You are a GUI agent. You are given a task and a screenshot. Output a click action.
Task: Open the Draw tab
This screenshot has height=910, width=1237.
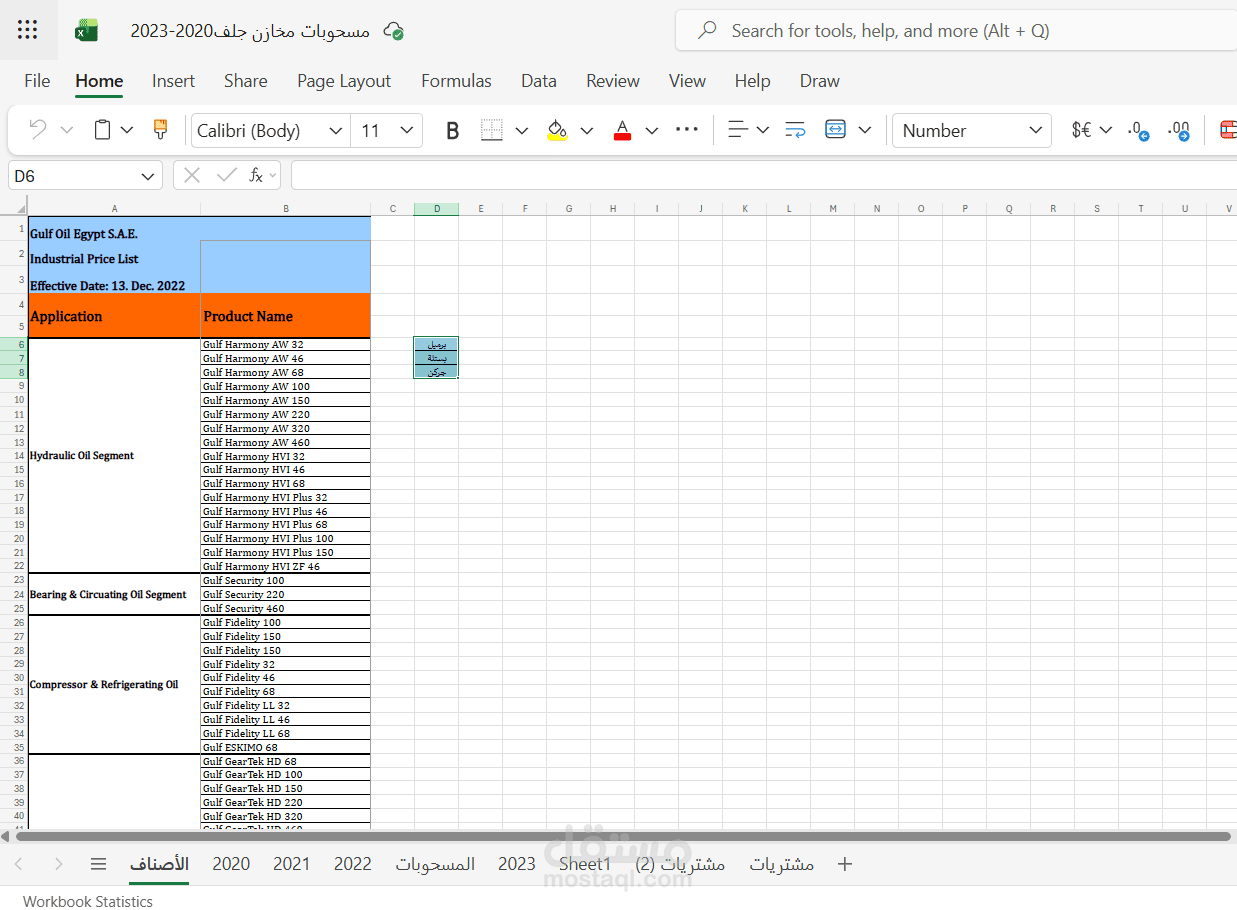pyautogui.click(x=820, y=81)
